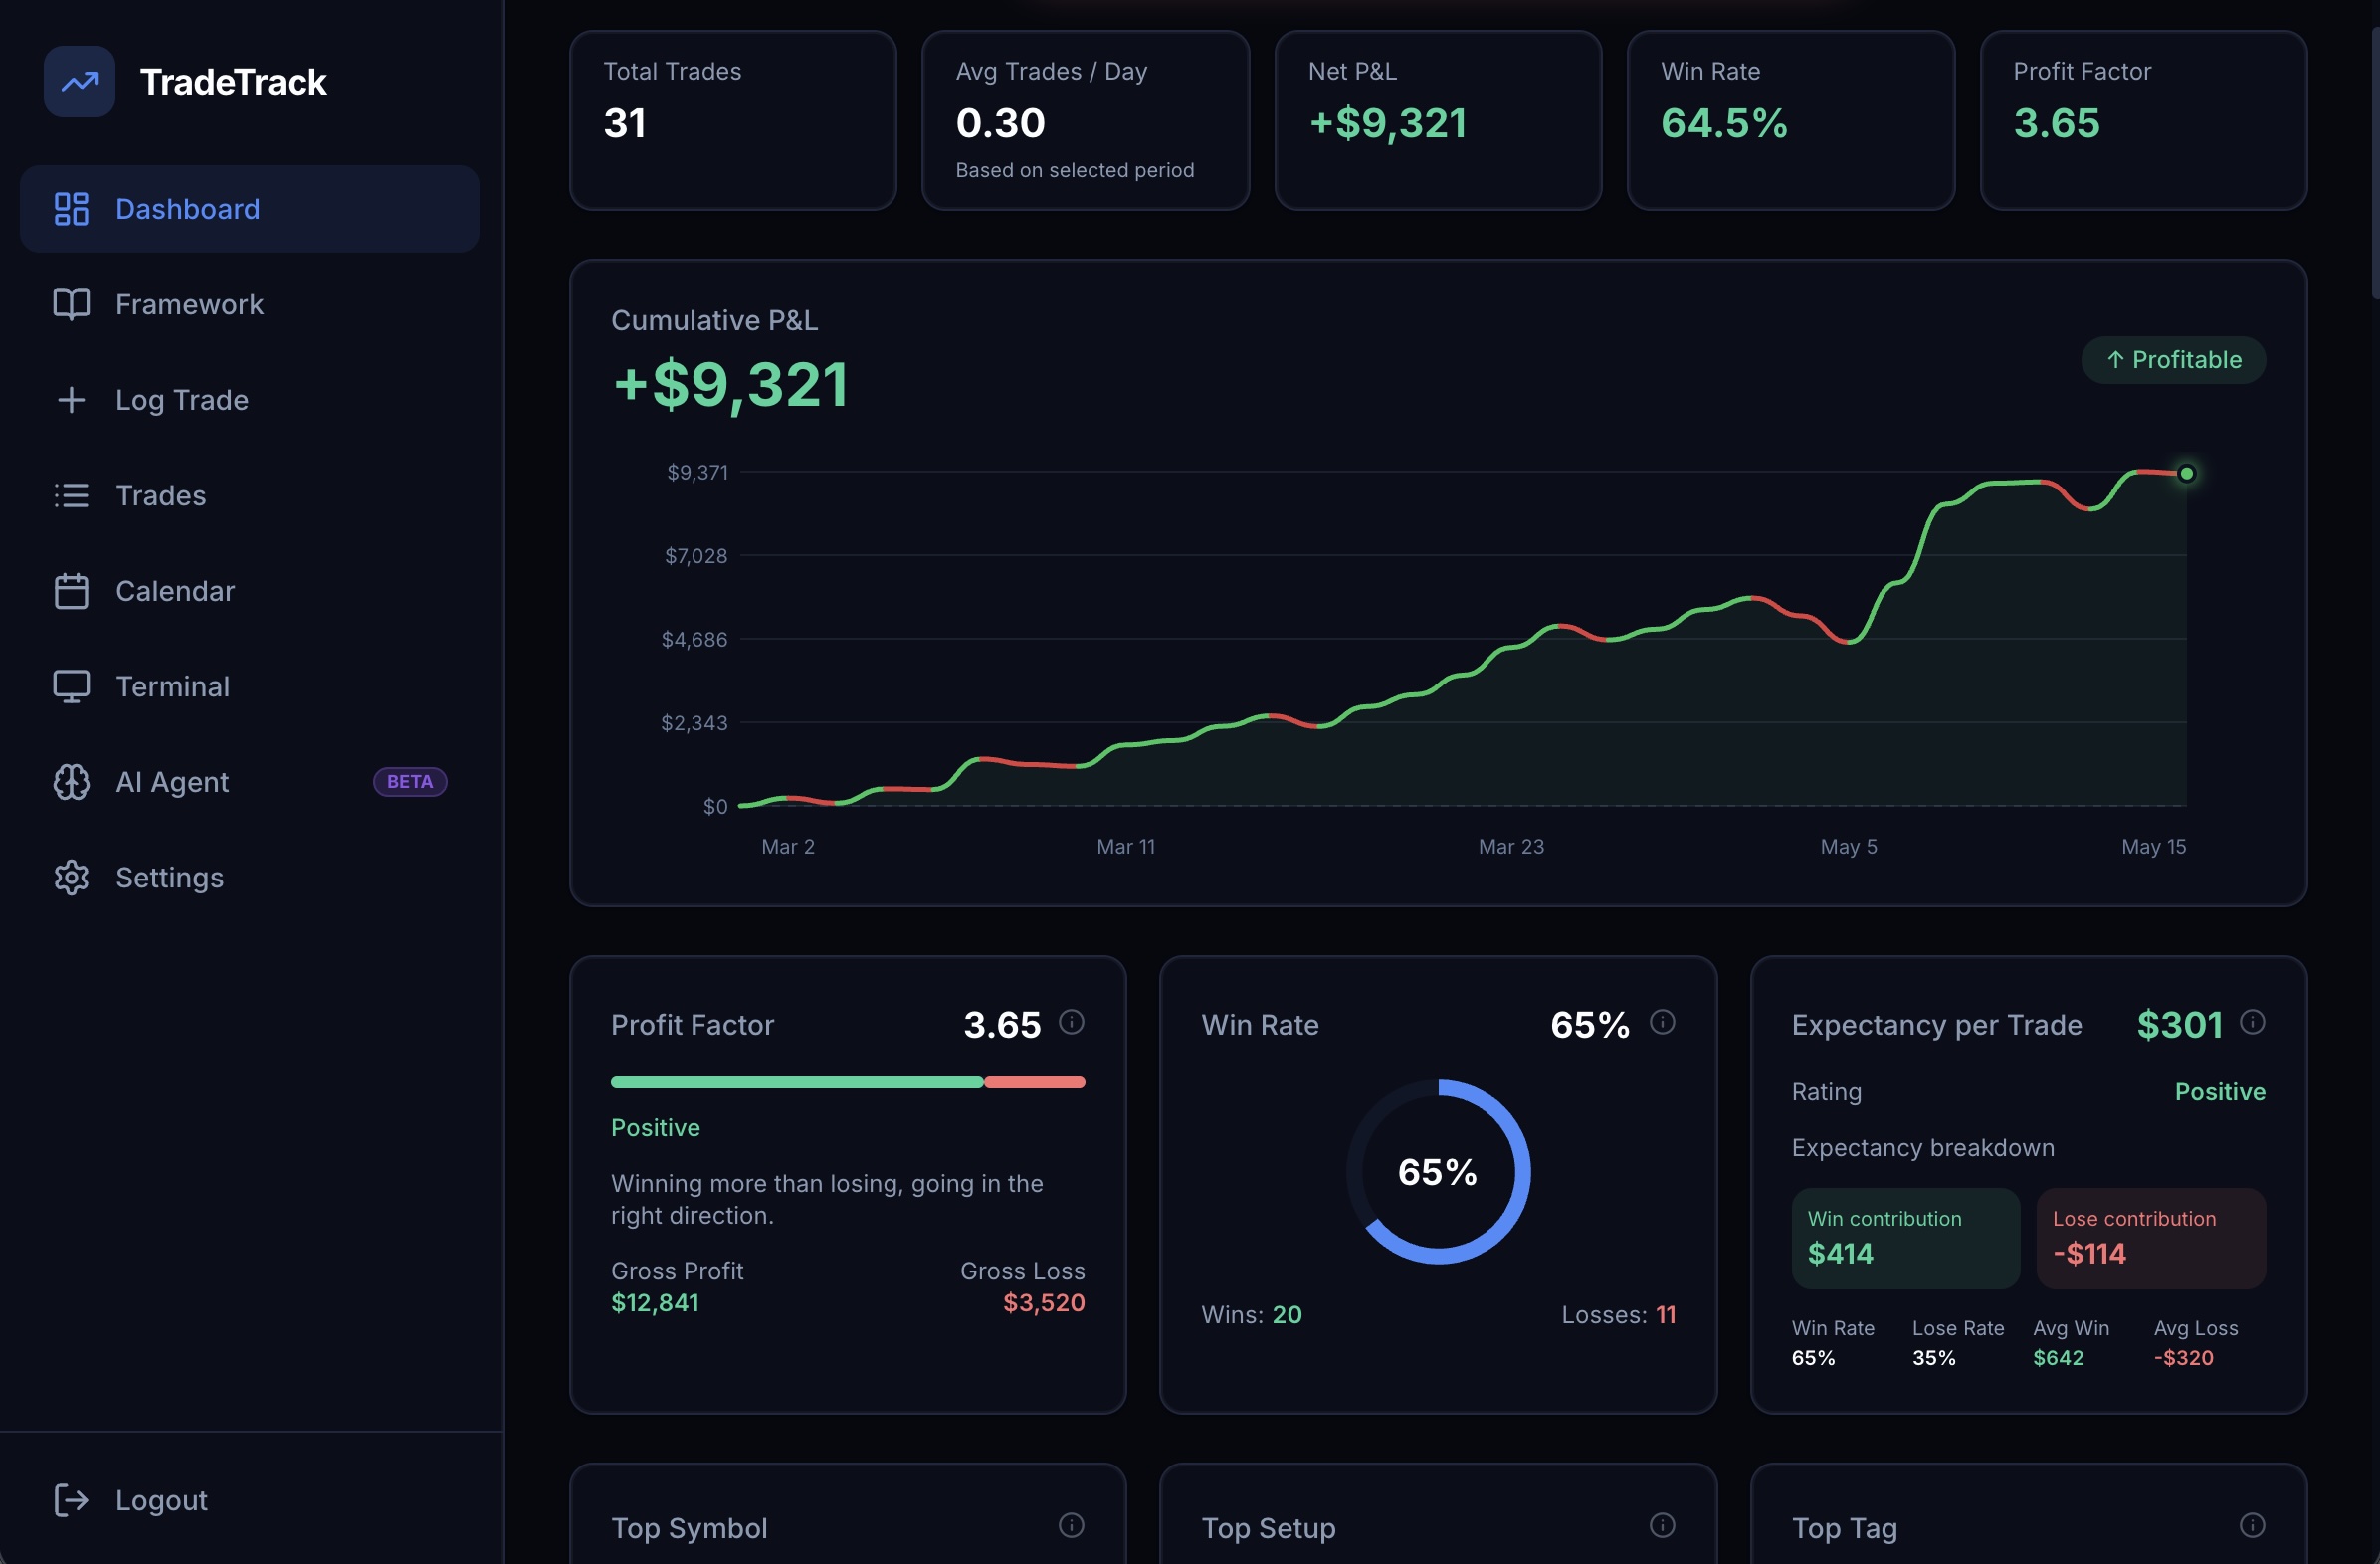Click the Avg Loss -$320 value
Viewport: 2380px width, 1564px height.
(x=2184, y=1358)
